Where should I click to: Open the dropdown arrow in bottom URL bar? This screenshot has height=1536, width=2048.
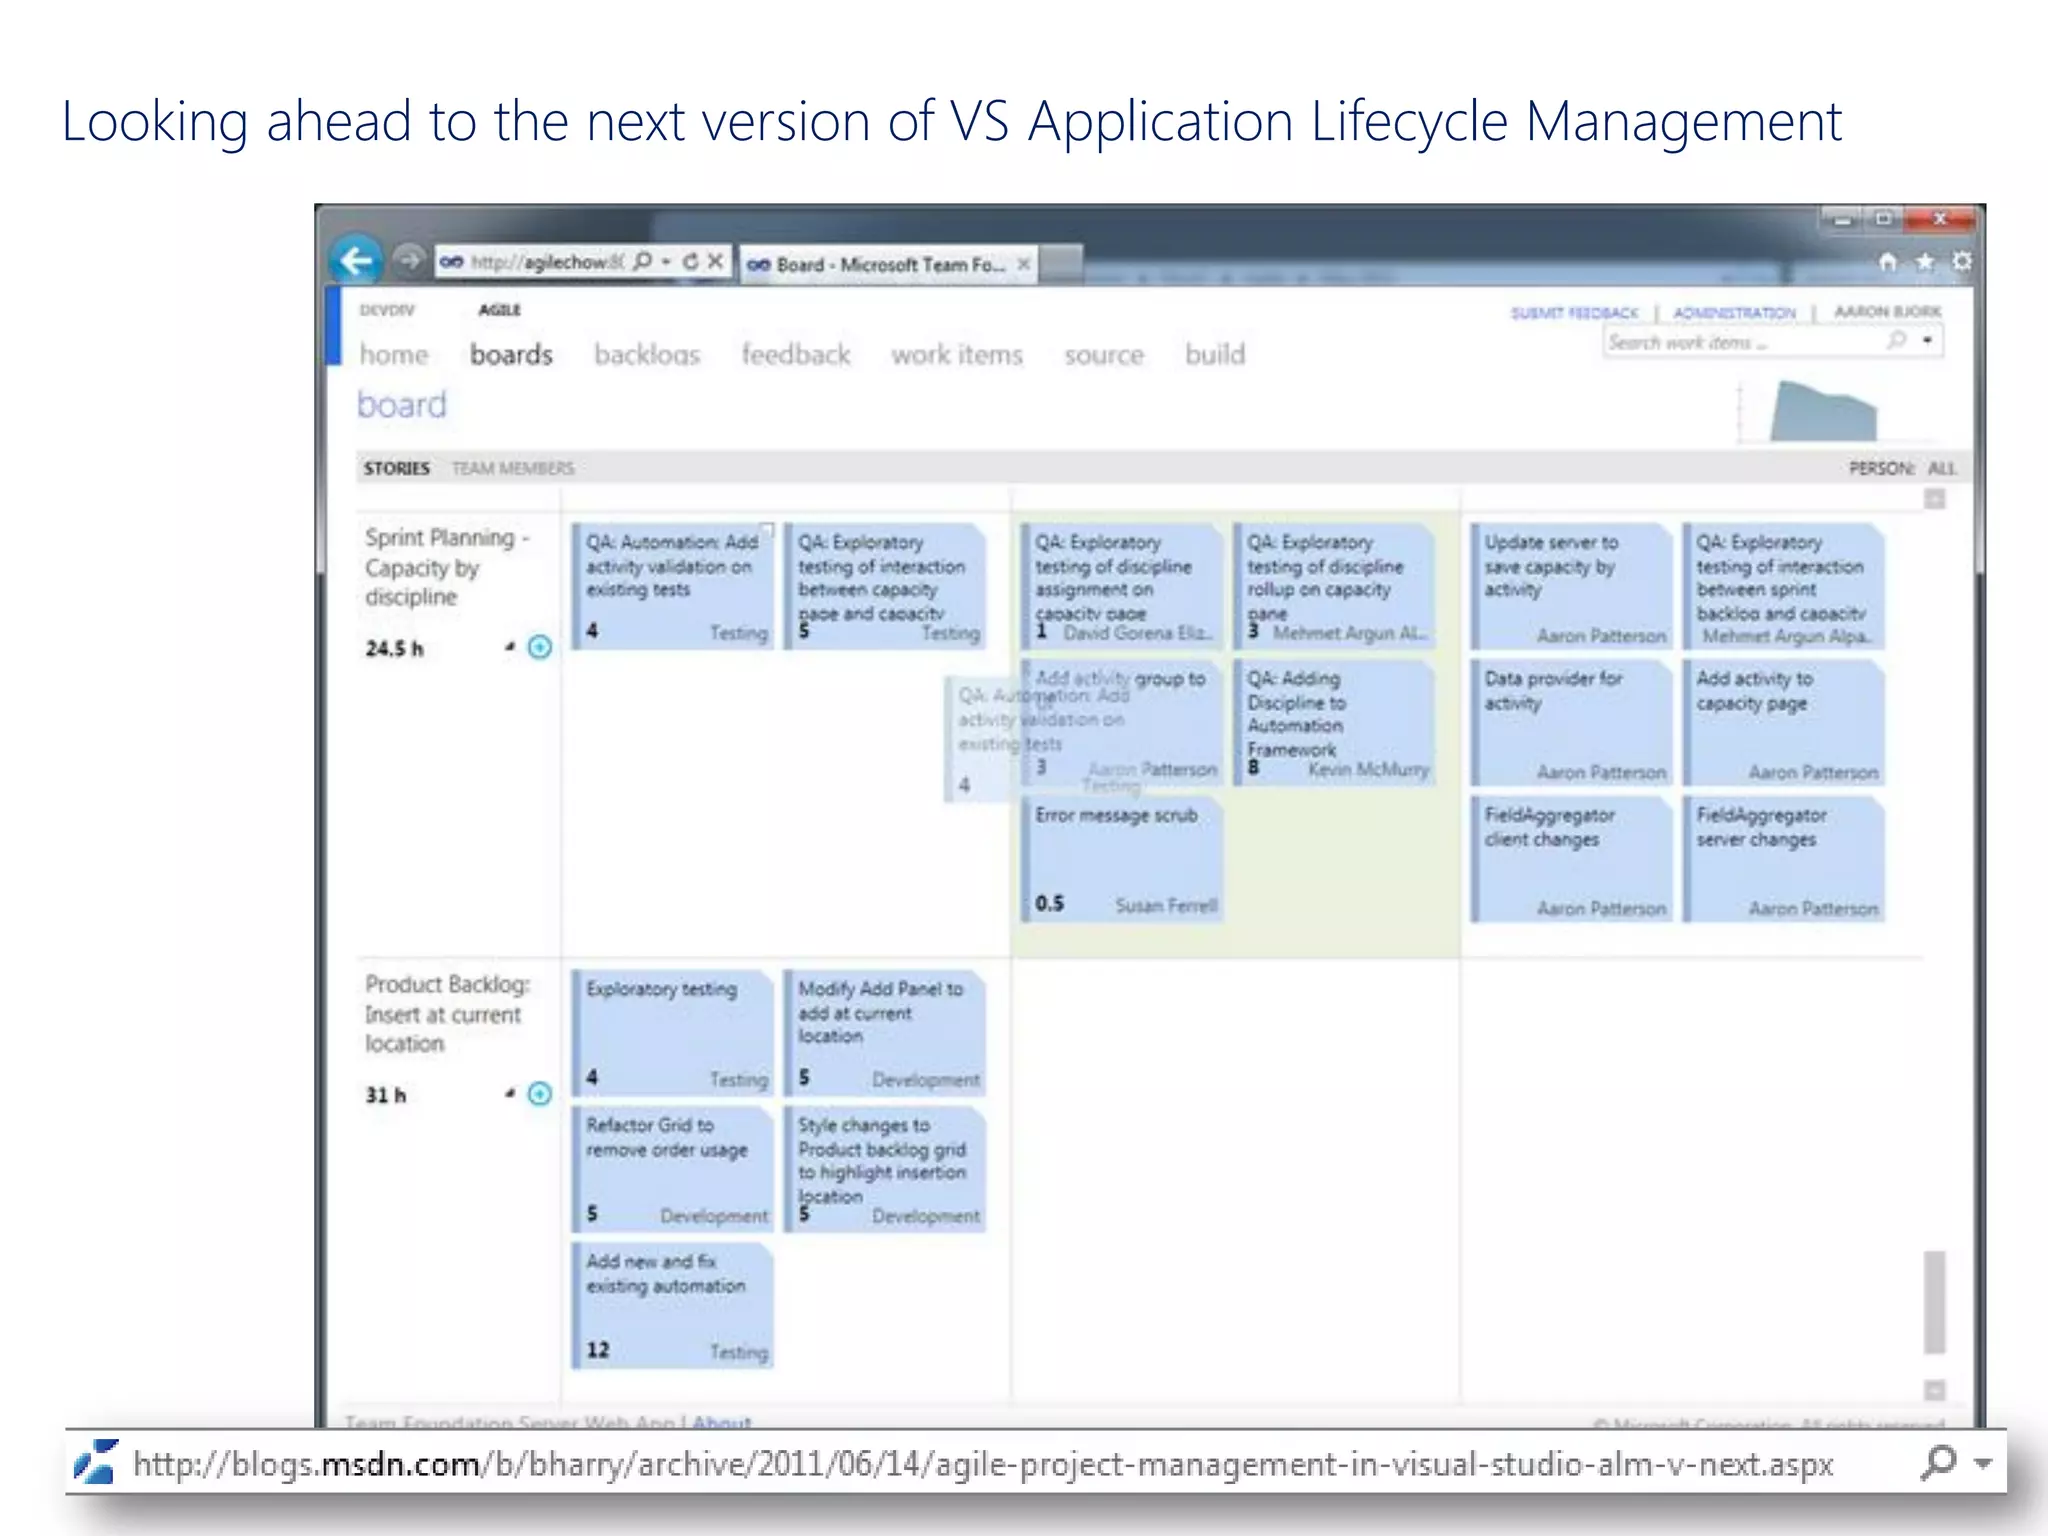pos(1982,1464)
